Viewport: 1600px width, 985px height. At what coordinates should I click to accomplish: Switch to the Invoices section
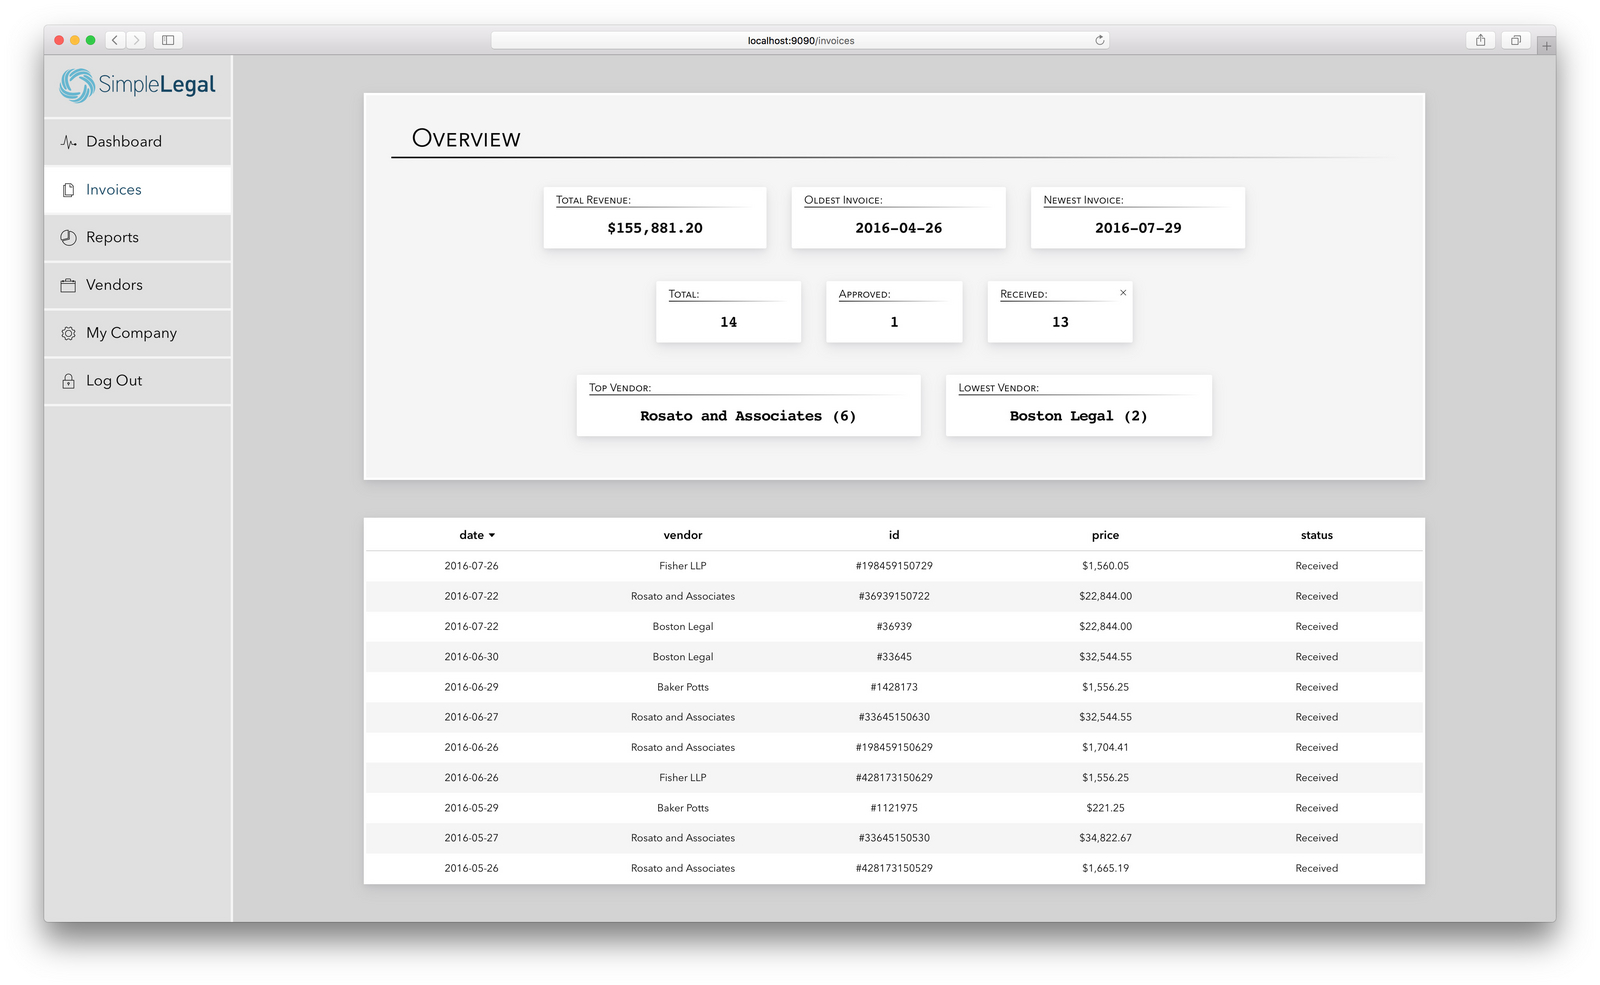(x=113, y=189)
